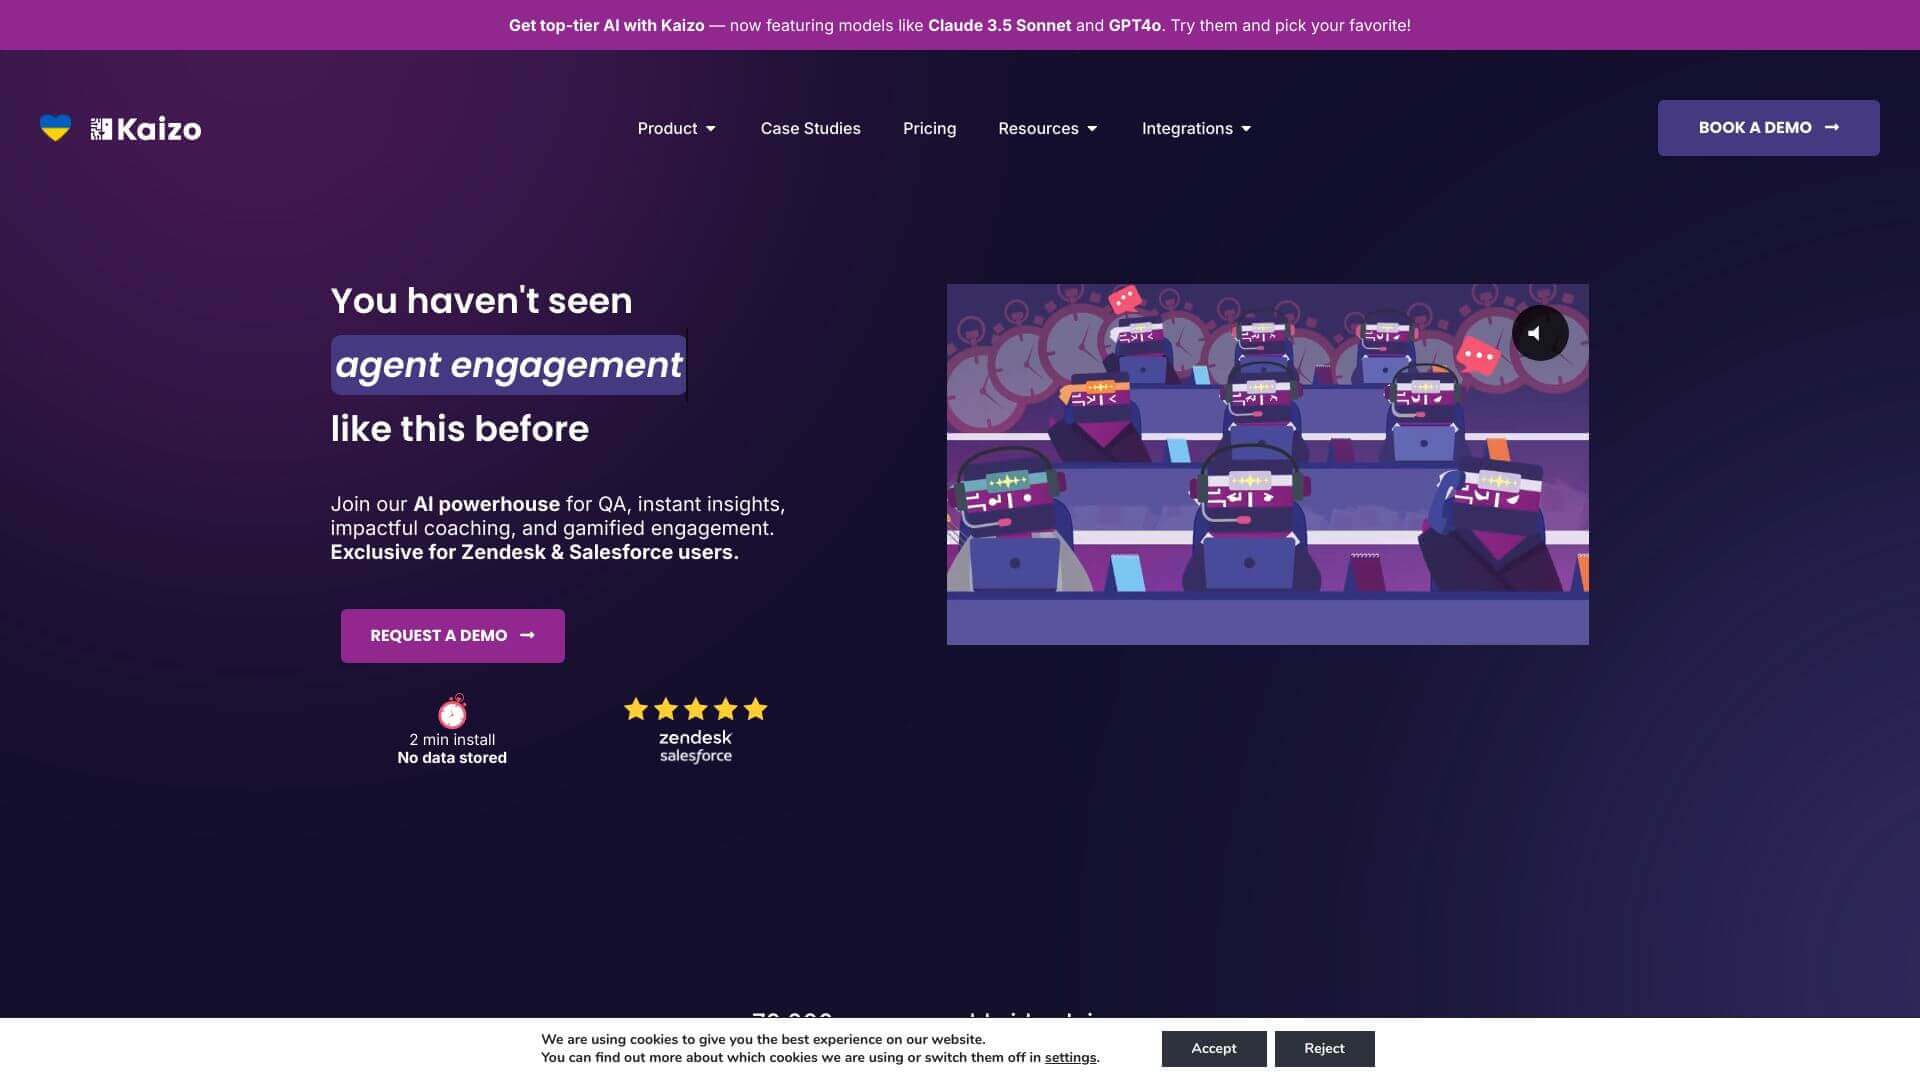This screenshot has height=1080, width=1920.
Task: Click the Book a Demo button
Action: pos(1768,127)
